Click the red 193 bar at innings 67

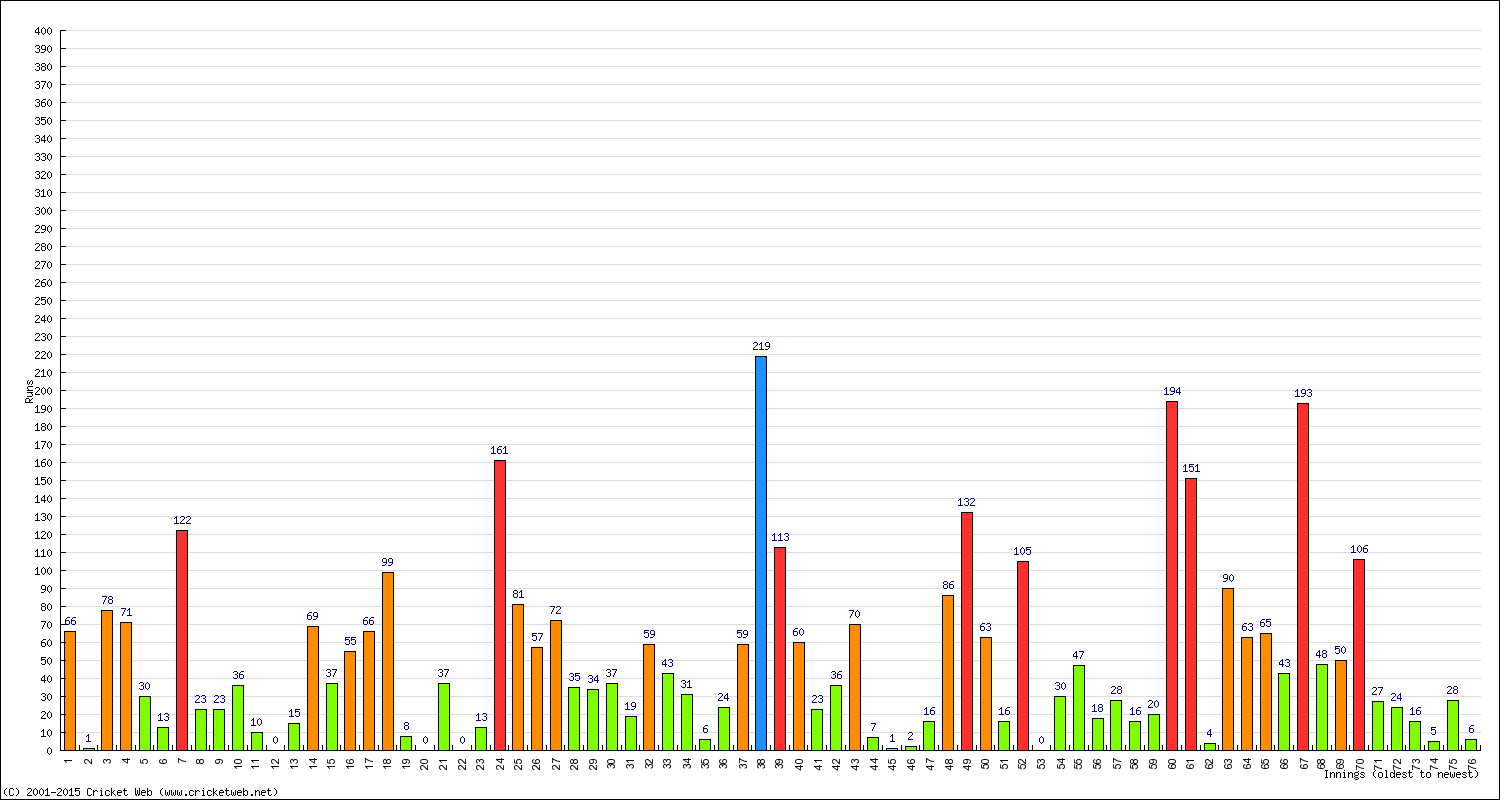tap(1303, 576)
